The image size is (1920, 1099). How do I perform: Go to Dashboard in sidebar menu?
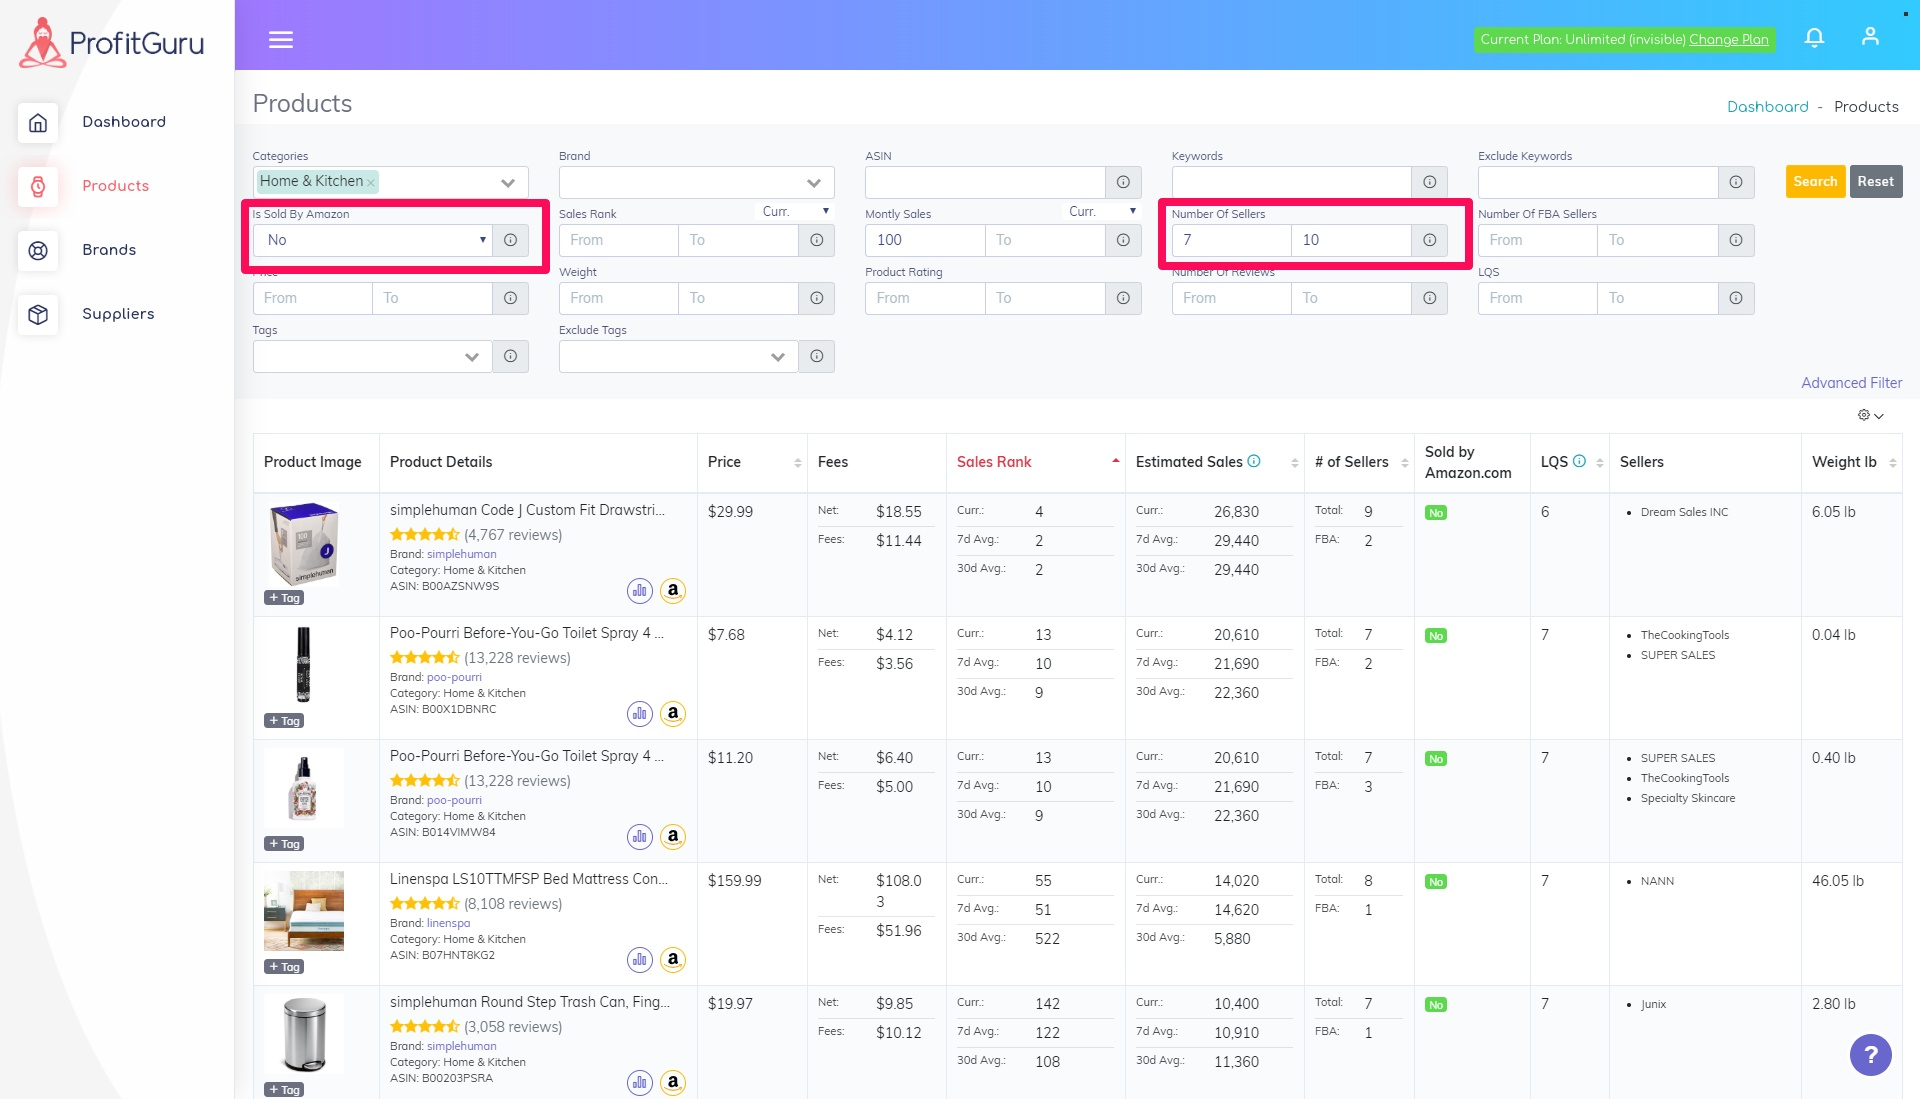(124, 122)
